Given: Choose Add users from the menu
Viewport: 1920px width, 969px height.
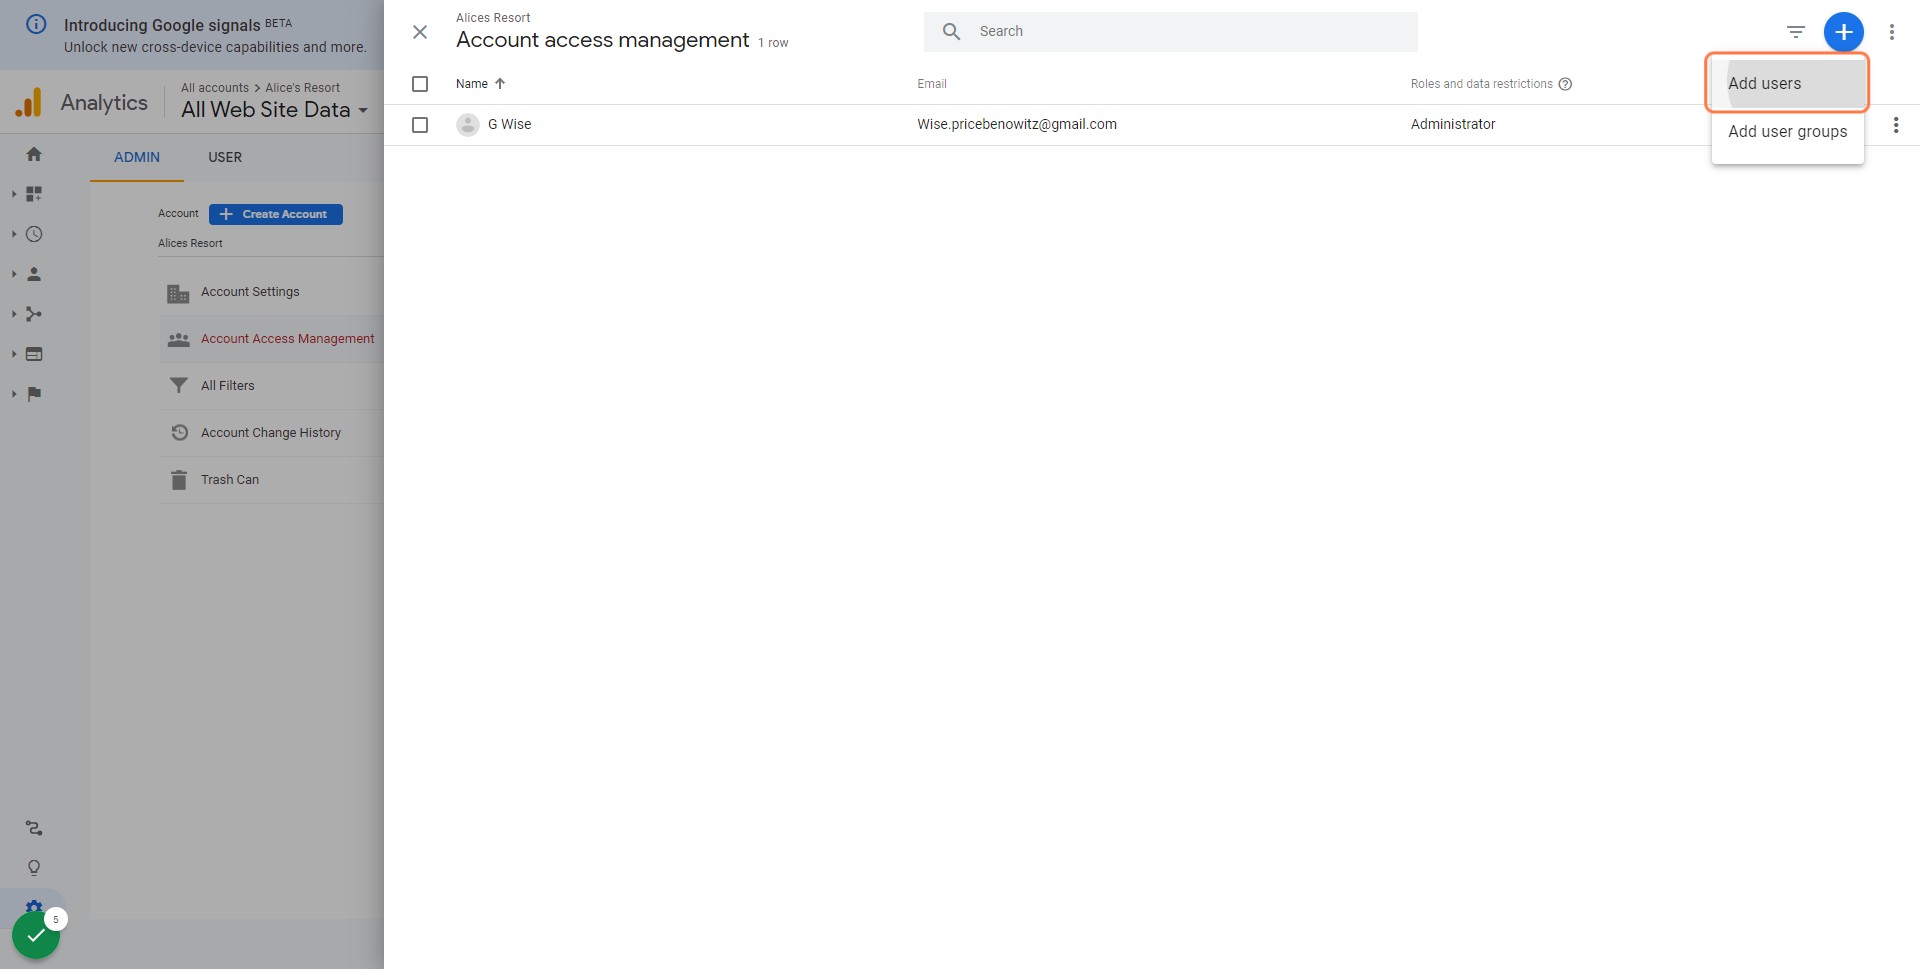Looking at the screenshot, I should [x=1787, y=84].
